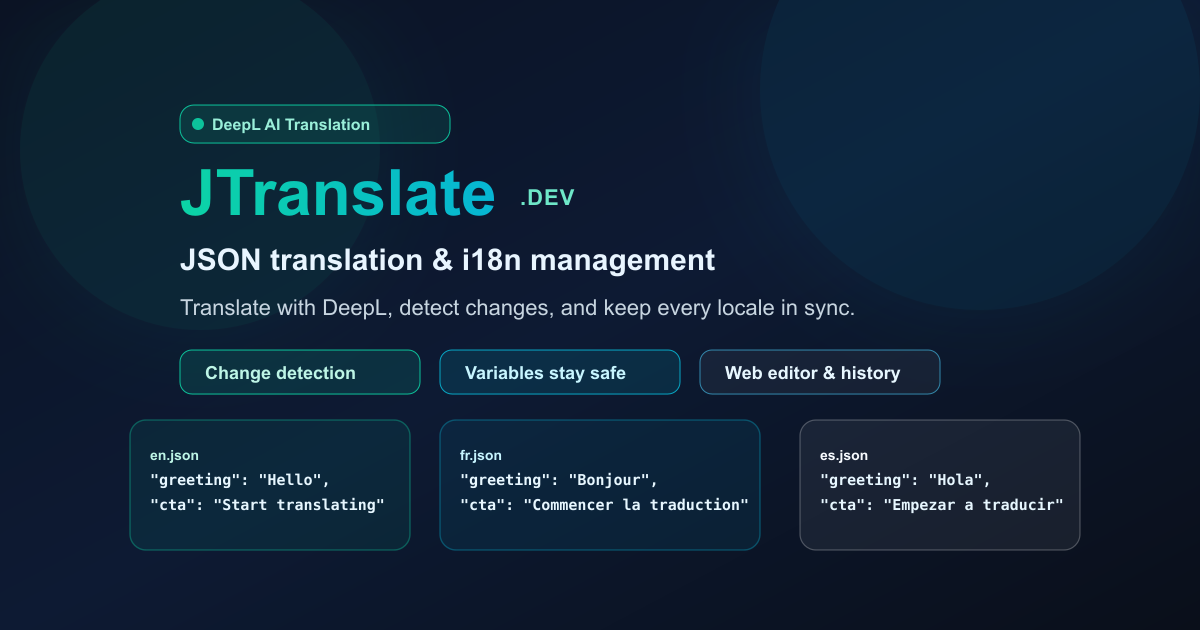1200x630 pixels.
Task: Expand the en.json code snippet
Action: 270,492
